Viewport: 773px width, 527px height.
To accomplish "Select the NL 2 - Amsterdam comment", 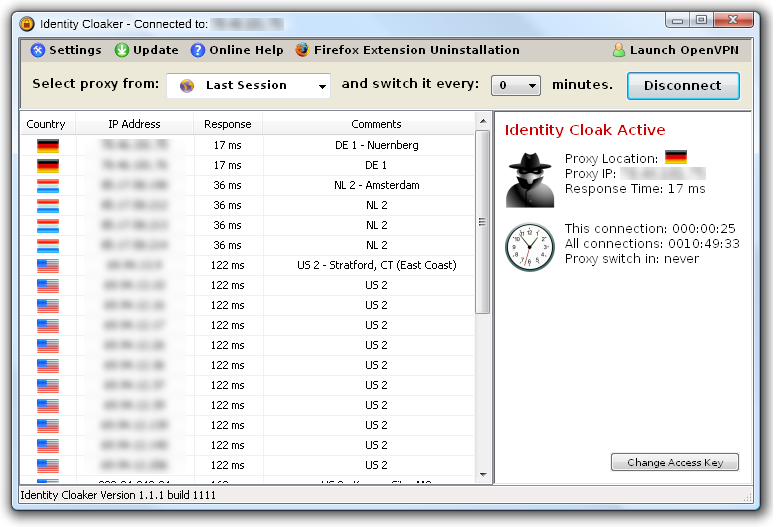I will (377, 185).
